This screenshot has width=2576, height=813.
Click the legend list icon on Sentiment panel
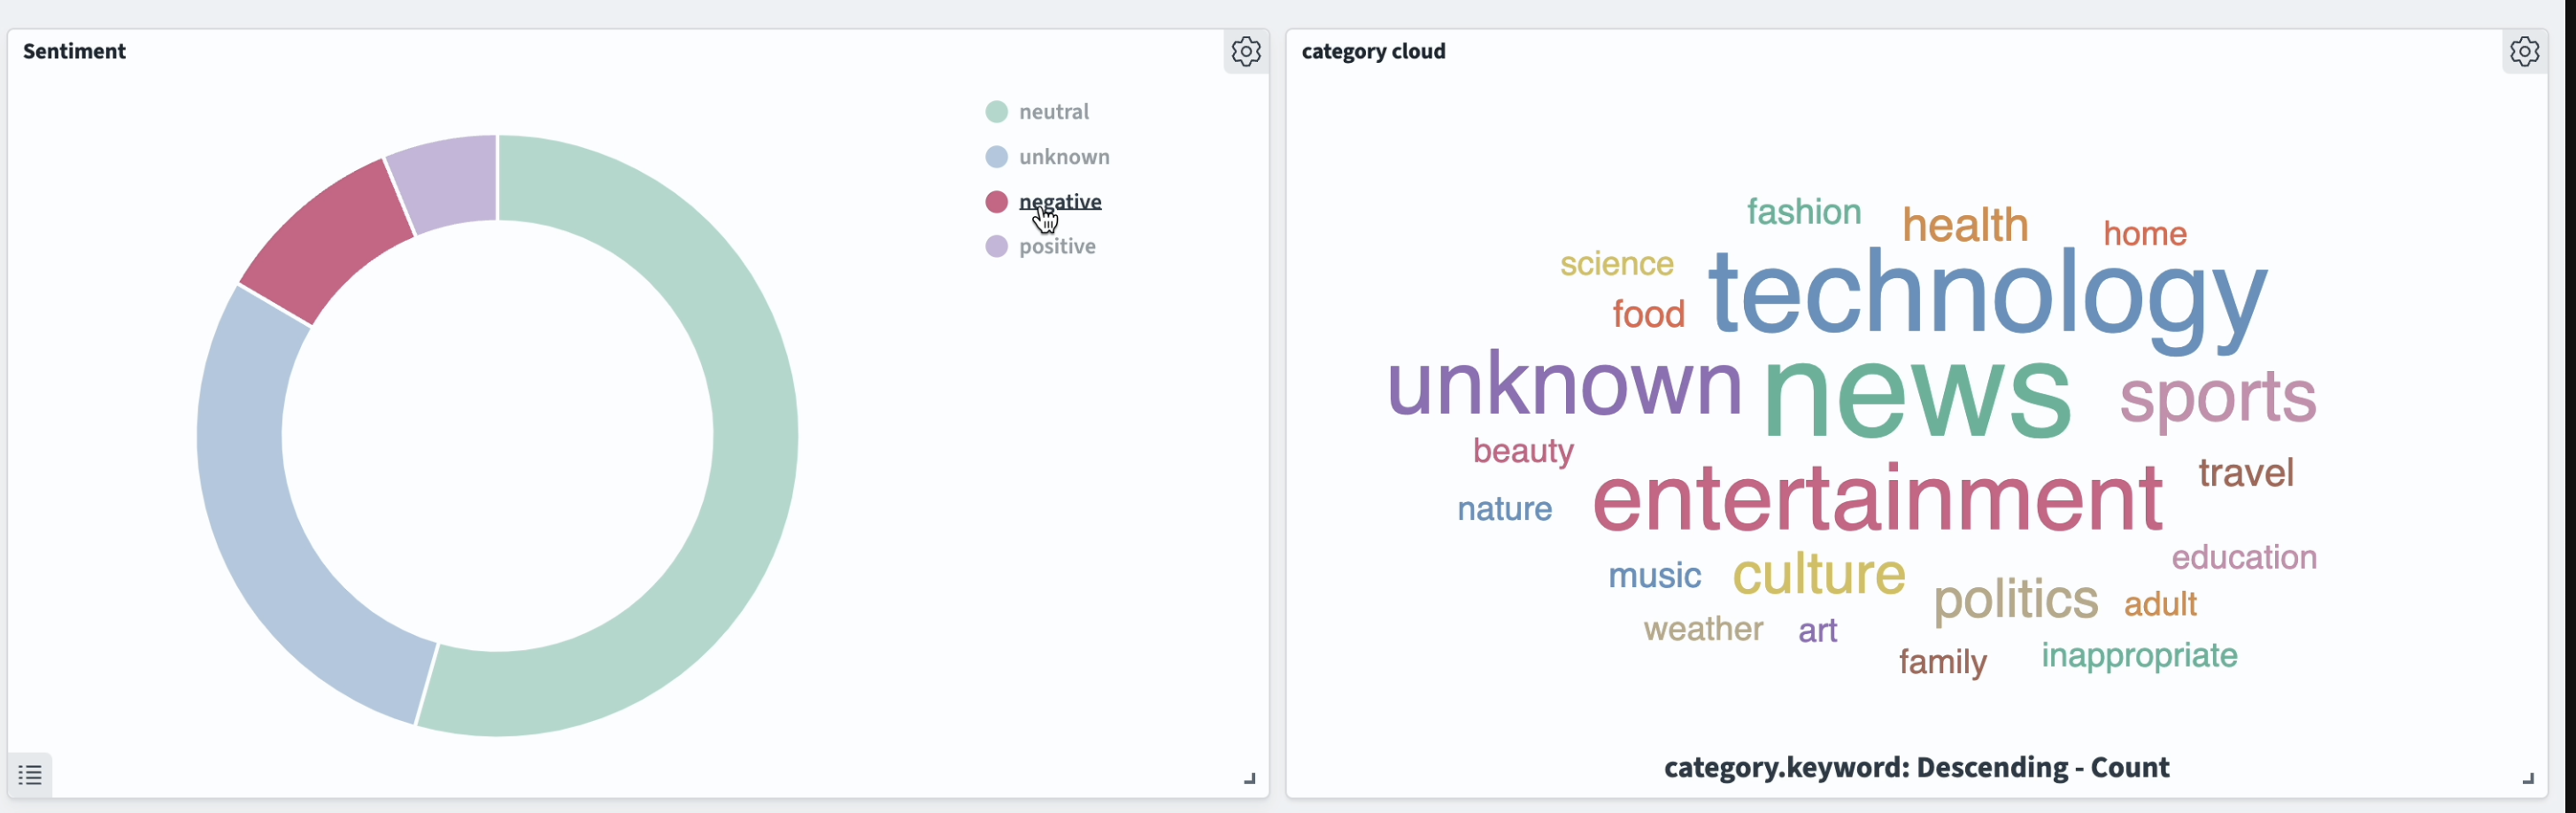pos(29,774)
